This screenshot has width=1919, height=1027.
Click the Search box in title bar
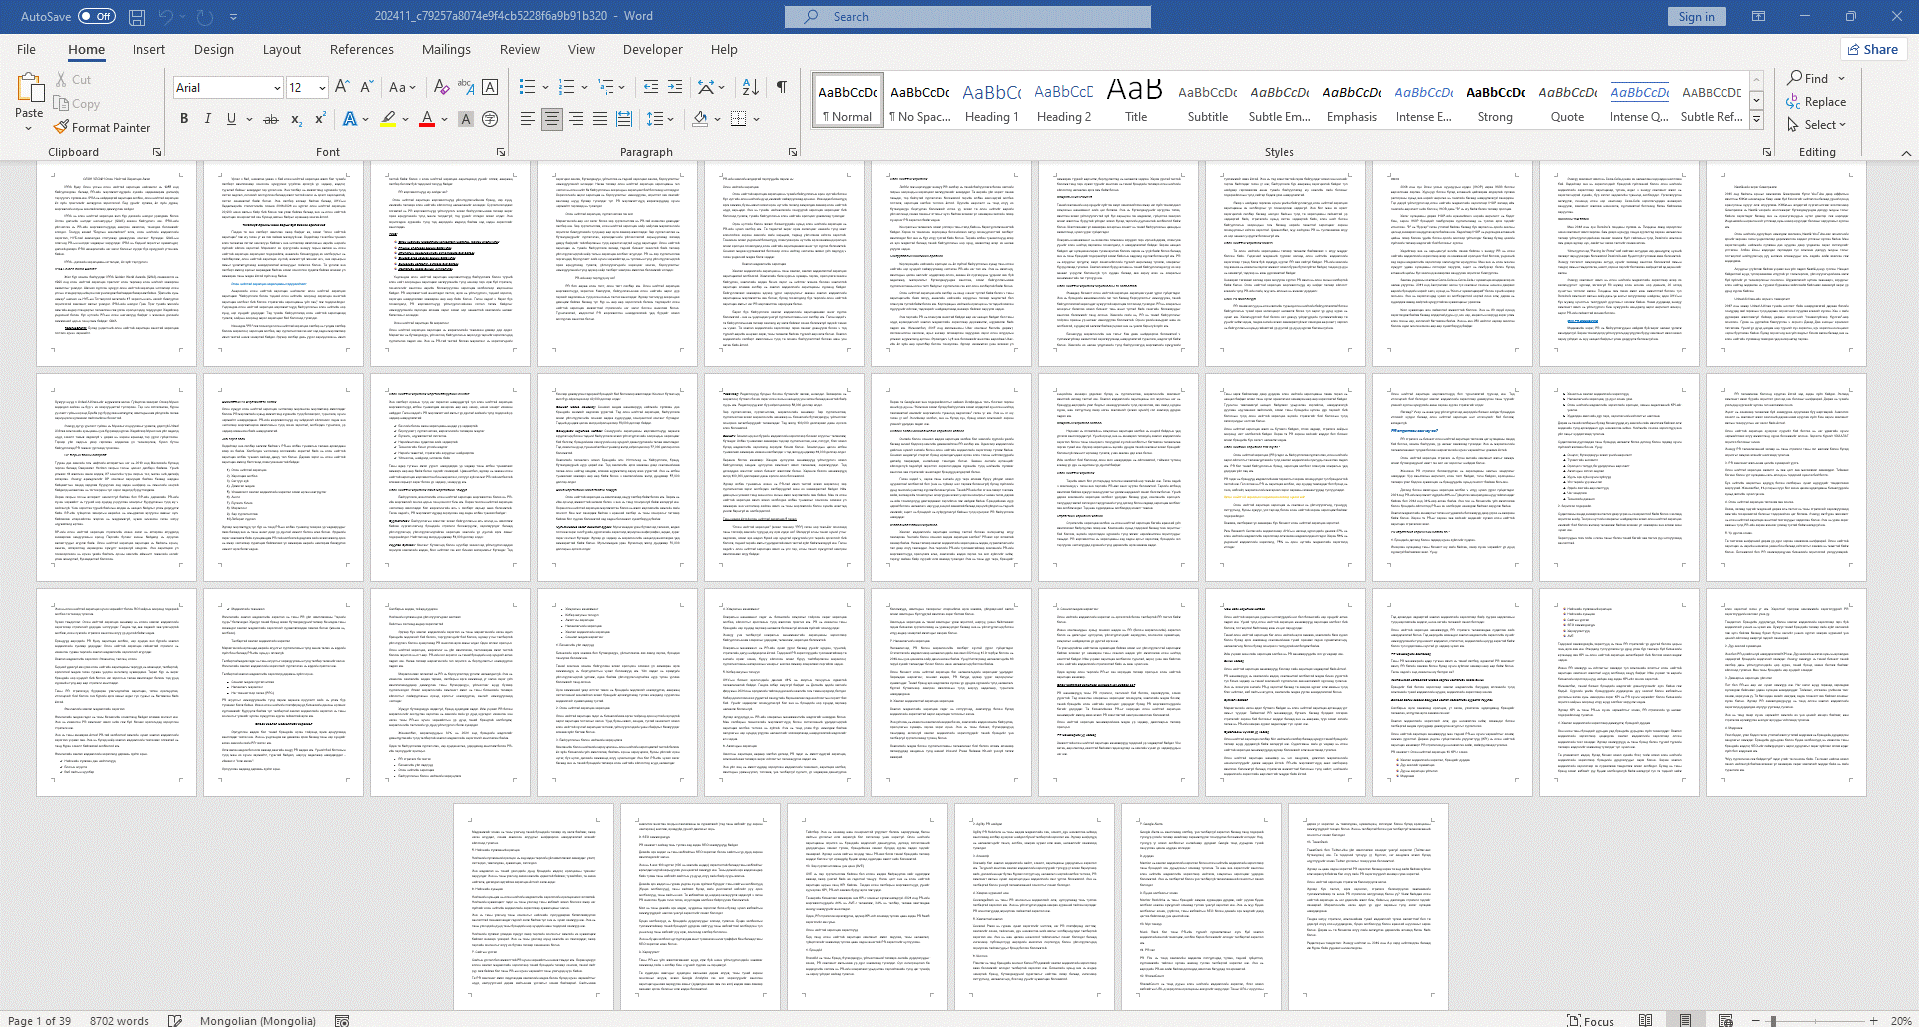[968, 16]
